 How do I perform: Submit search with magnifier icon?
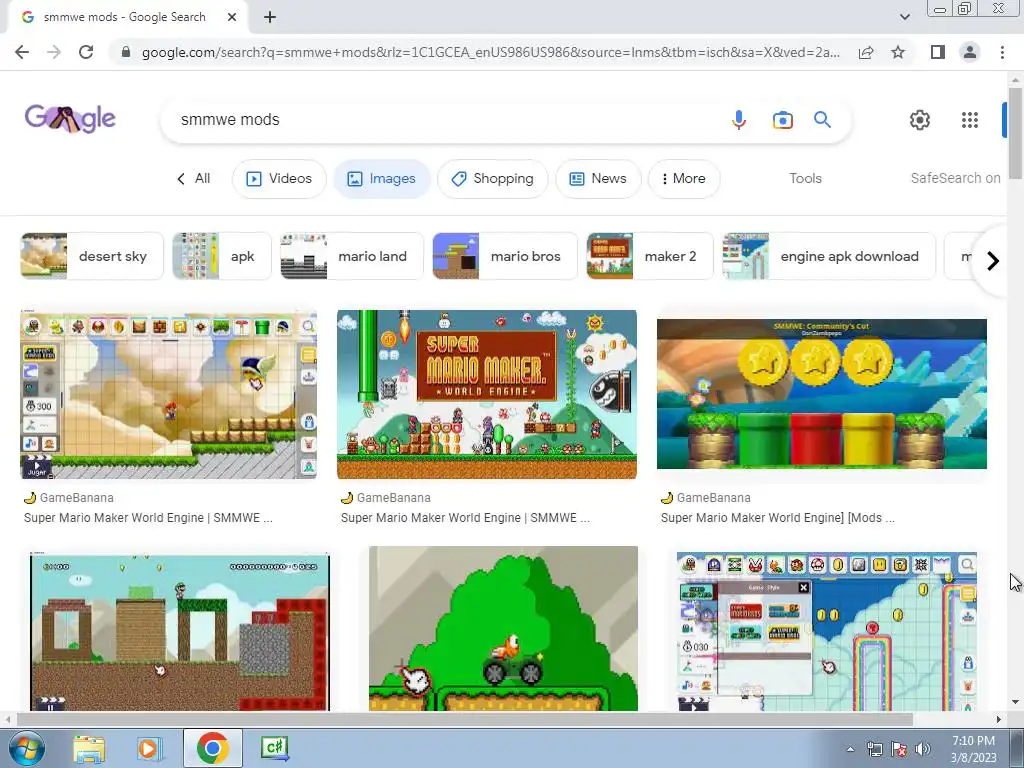(x=822, y=120)
